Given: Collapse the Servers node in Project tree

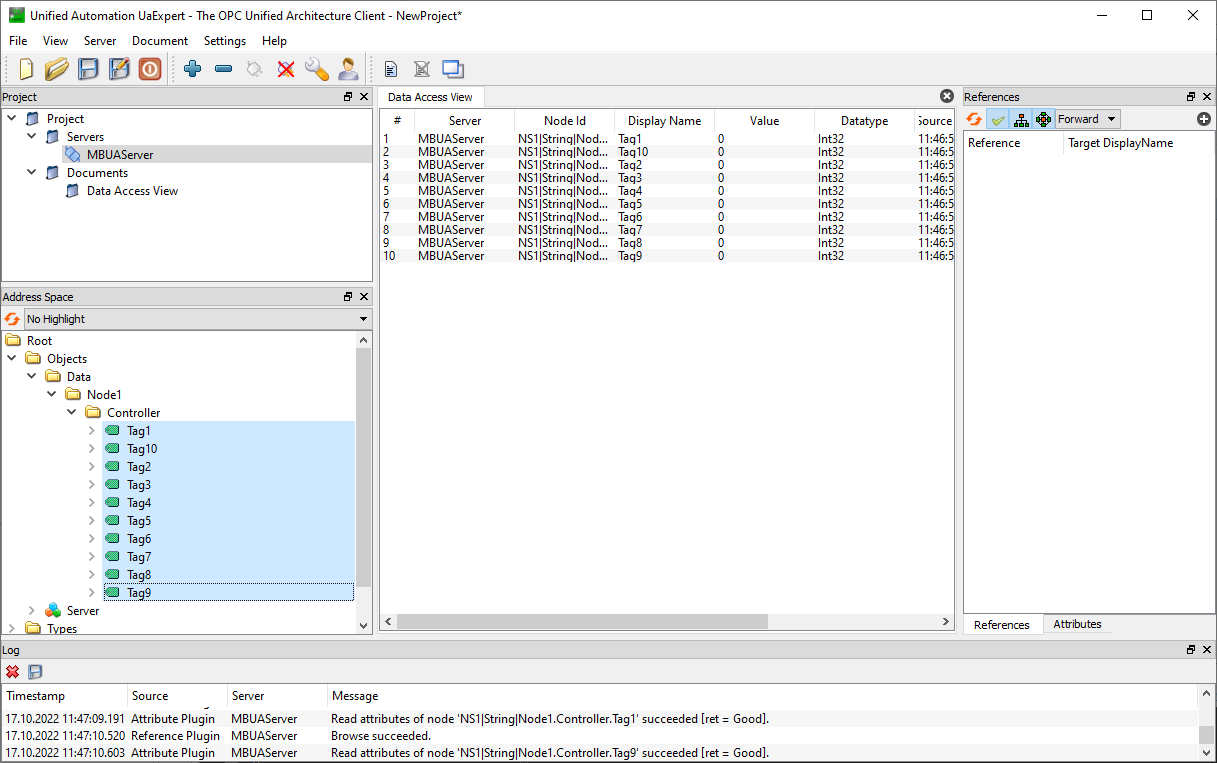Looking at the screenshot, I should (32, 137).
